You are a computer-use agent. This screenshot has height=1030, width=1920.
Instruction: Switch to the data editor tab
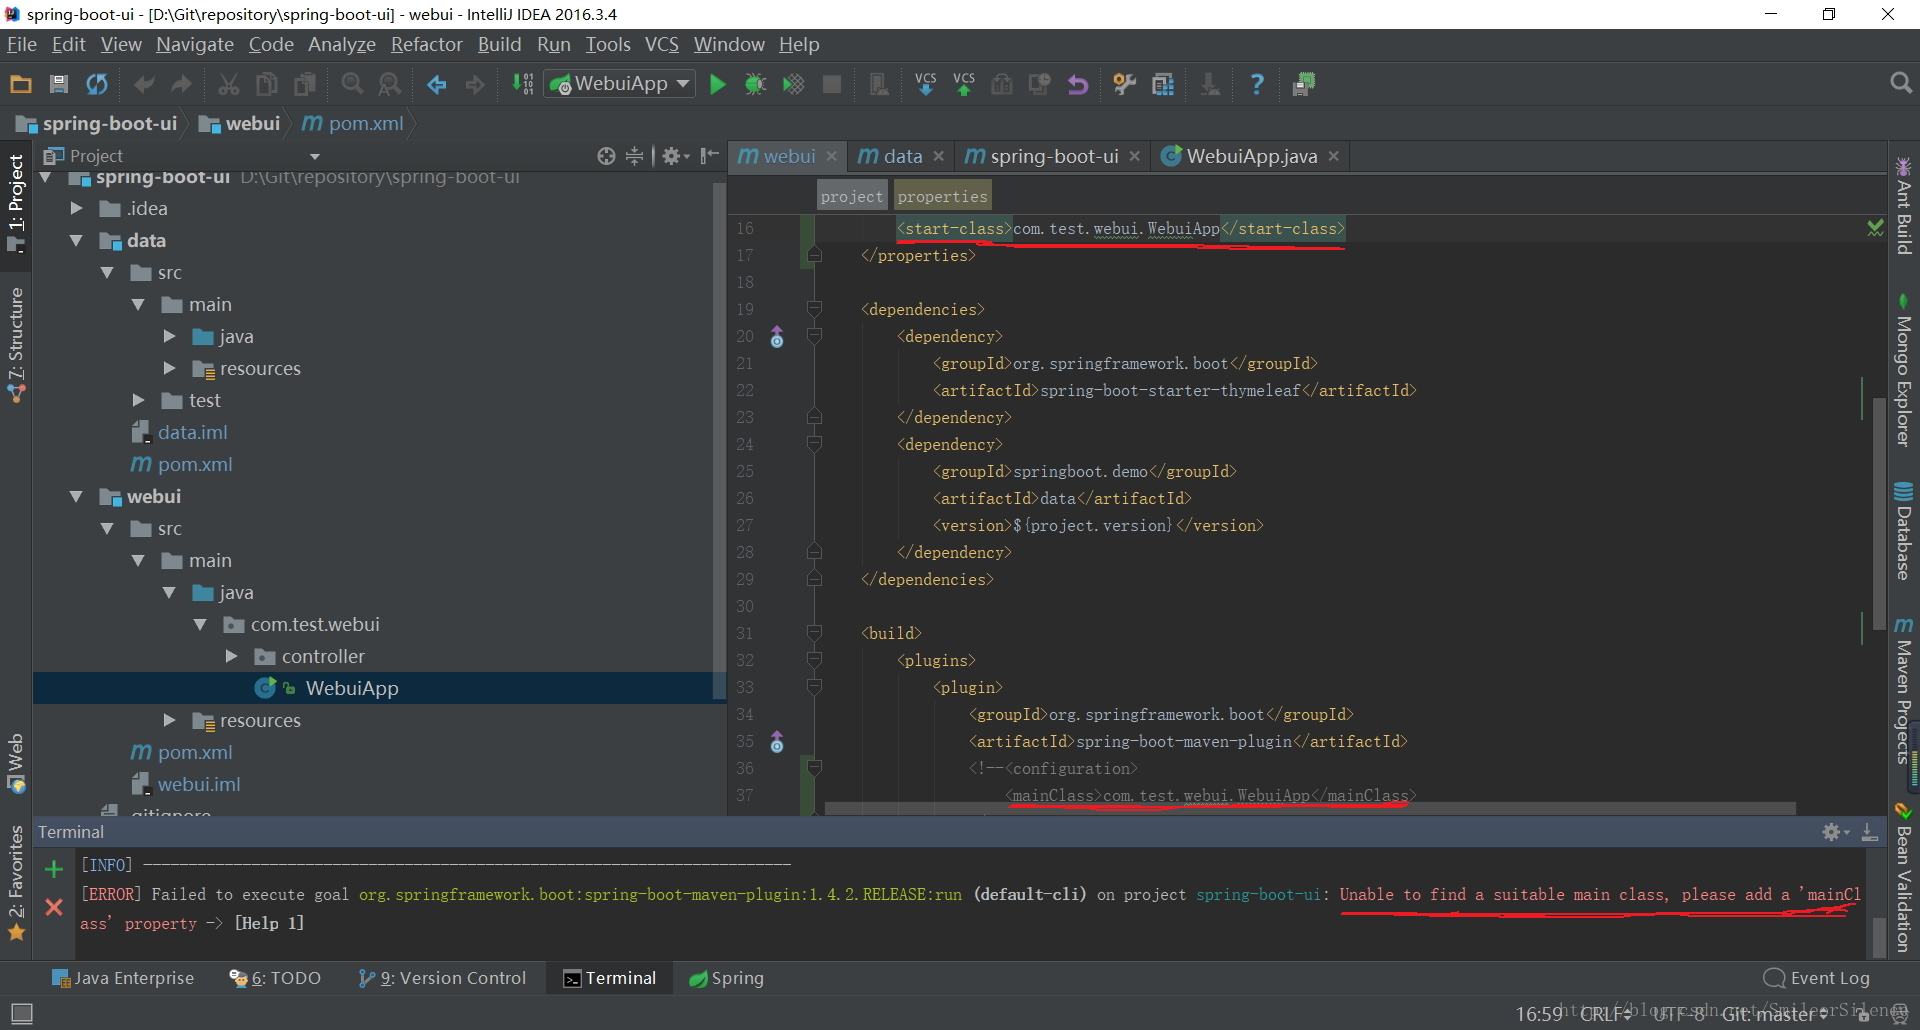(x=901, y=156)
